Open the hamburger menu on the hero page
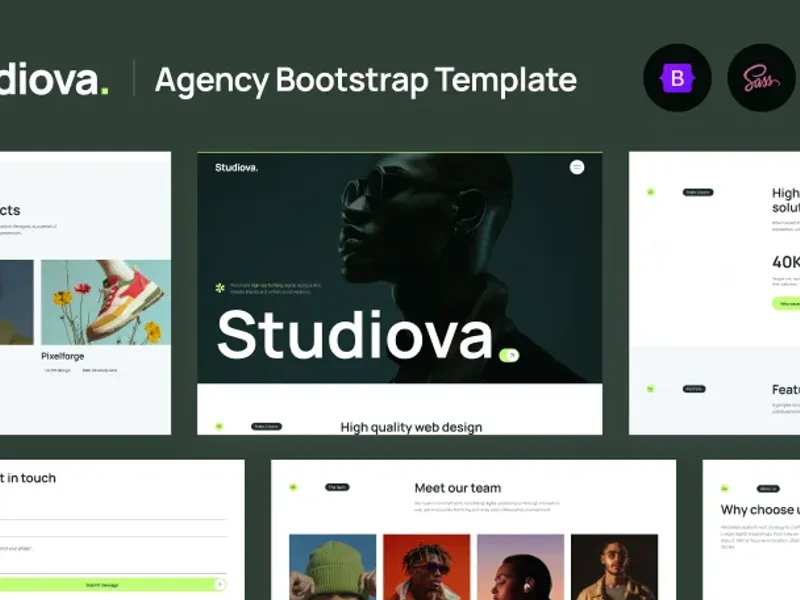The height and width of the screenshot is (600, 800). click(577, 168)
